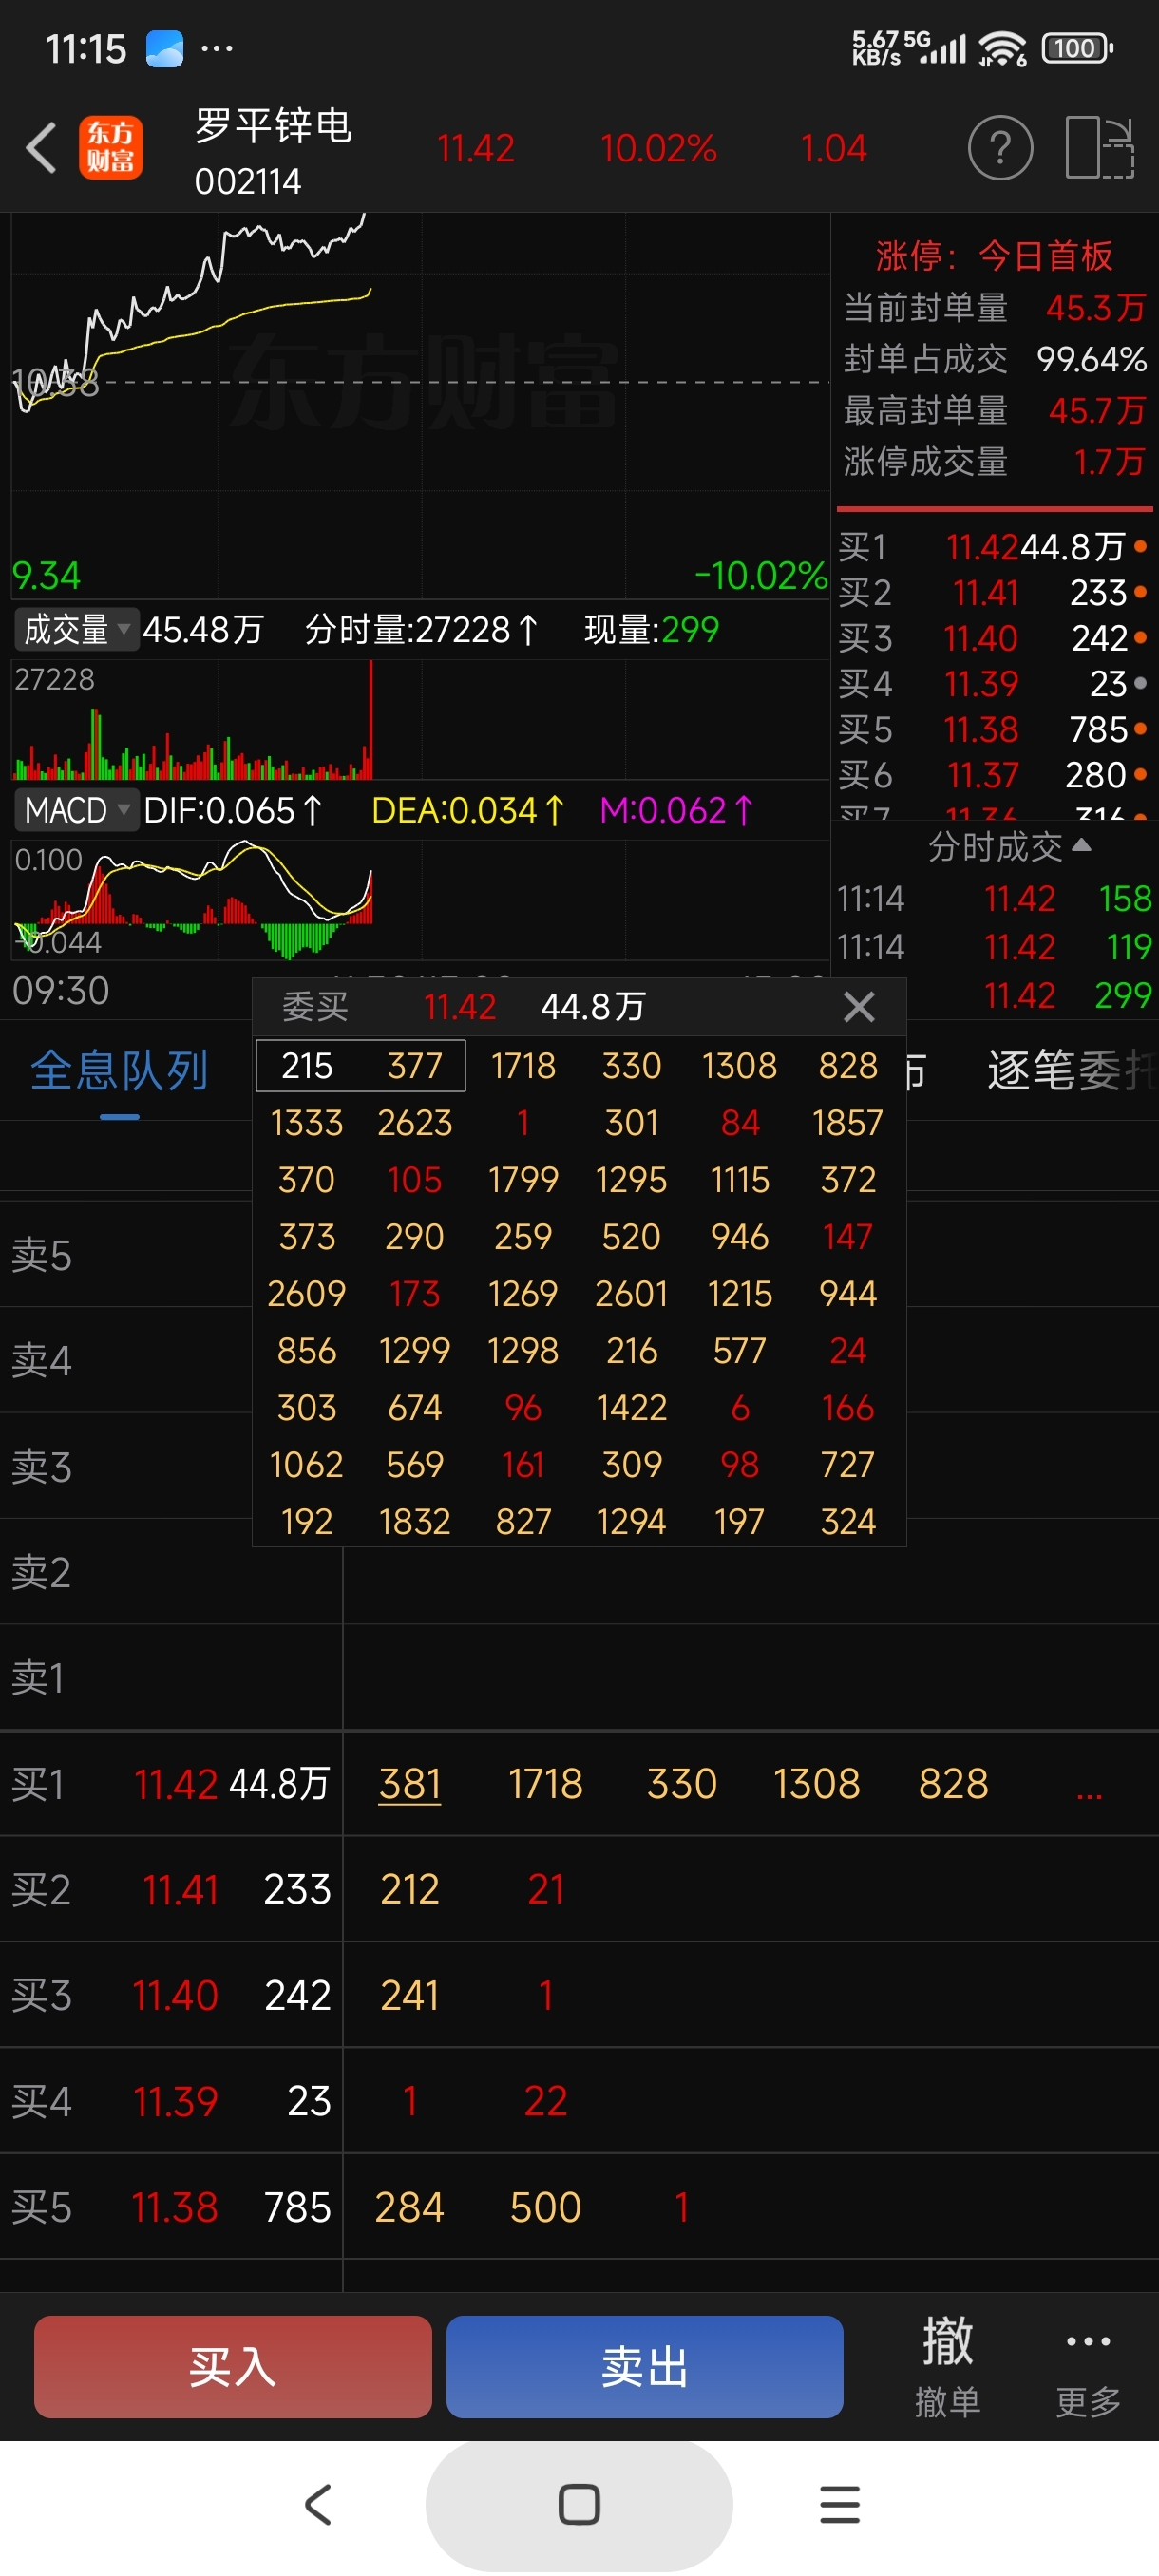Tap the 2609 order in popup grid
Image resolution: width=1159 pixels, height=2576 pixels.
pos(307,1294)
